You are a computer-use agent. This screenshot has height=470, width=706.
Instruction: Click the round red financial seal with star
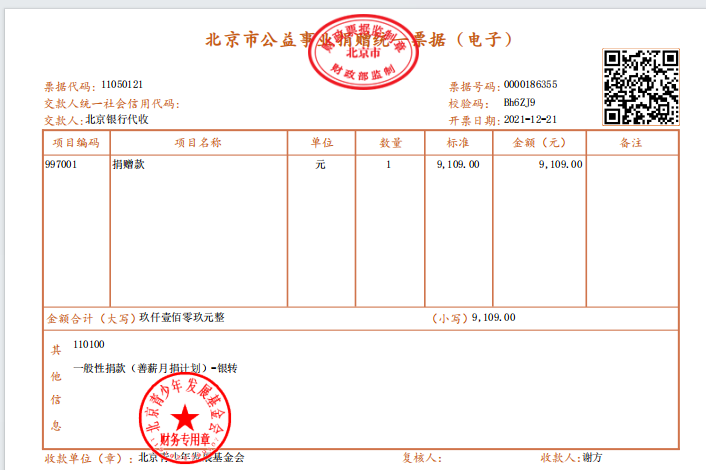coord(184,415)
